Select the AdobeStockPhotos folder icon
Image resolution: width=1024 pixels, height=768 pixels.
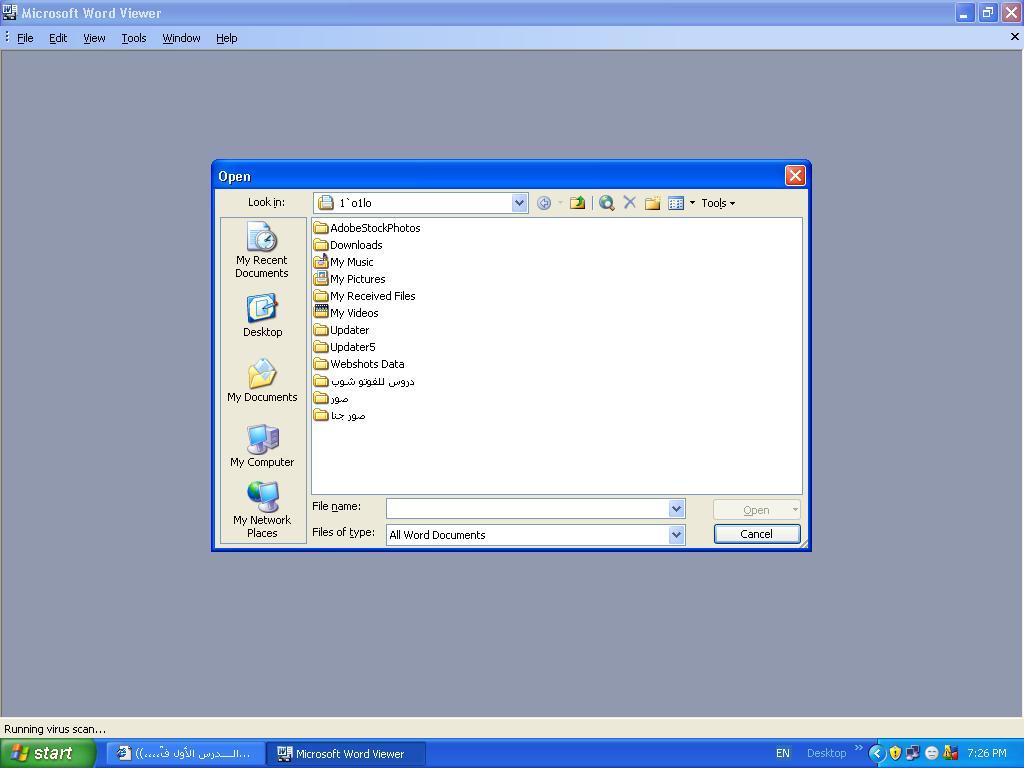pos(320,227)
